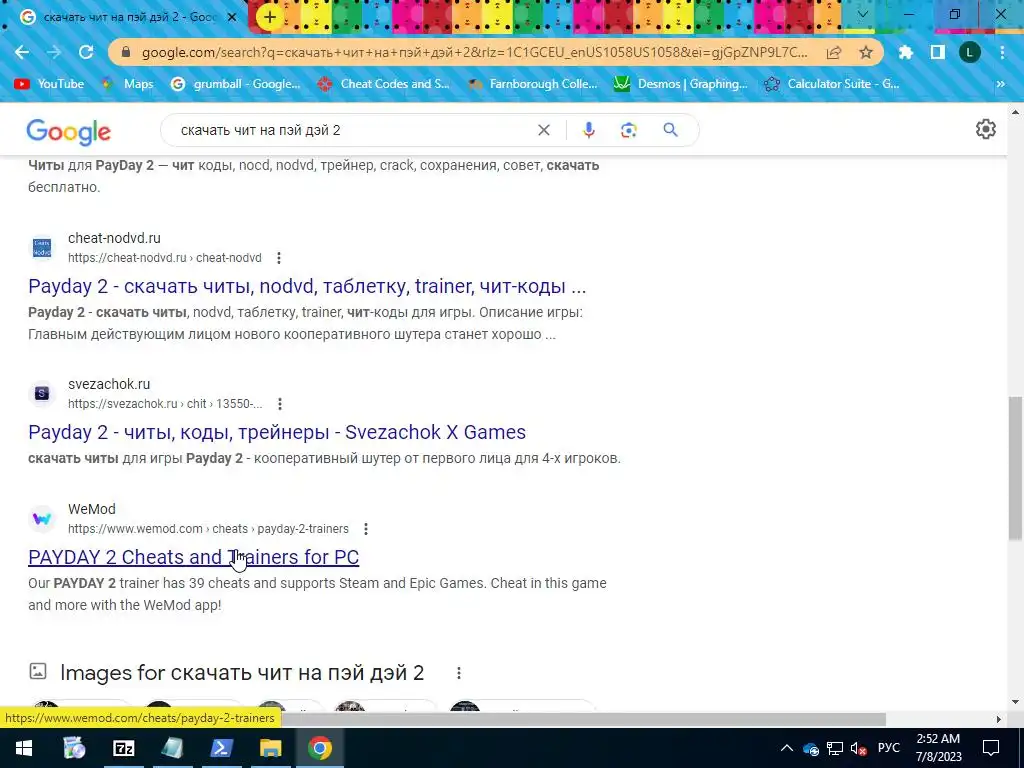Close the скачать чит tab

(231, 18)
